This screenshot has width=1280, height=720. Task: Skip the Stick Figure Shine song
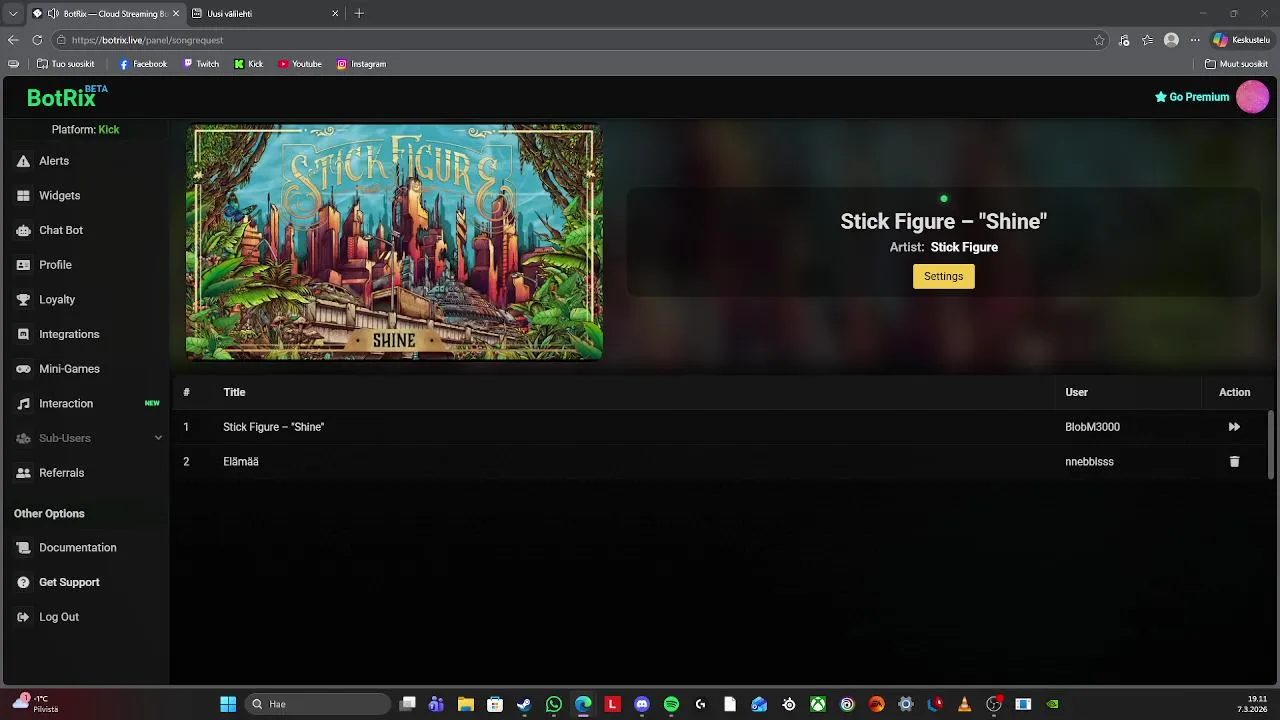(x=1234, y=427)
